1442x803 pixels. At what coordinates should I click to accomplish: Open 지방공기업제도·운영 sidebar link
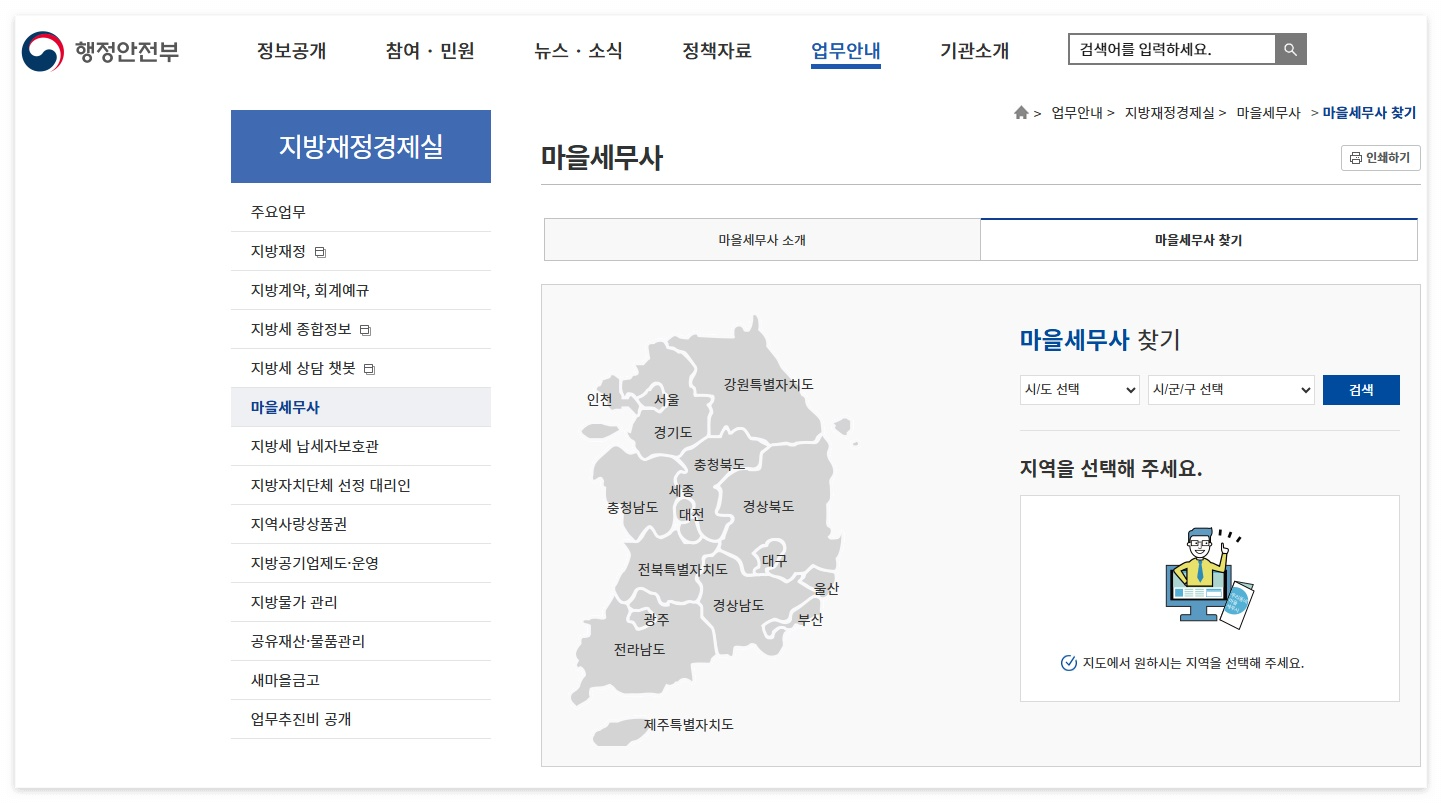(x=361, y=563)
